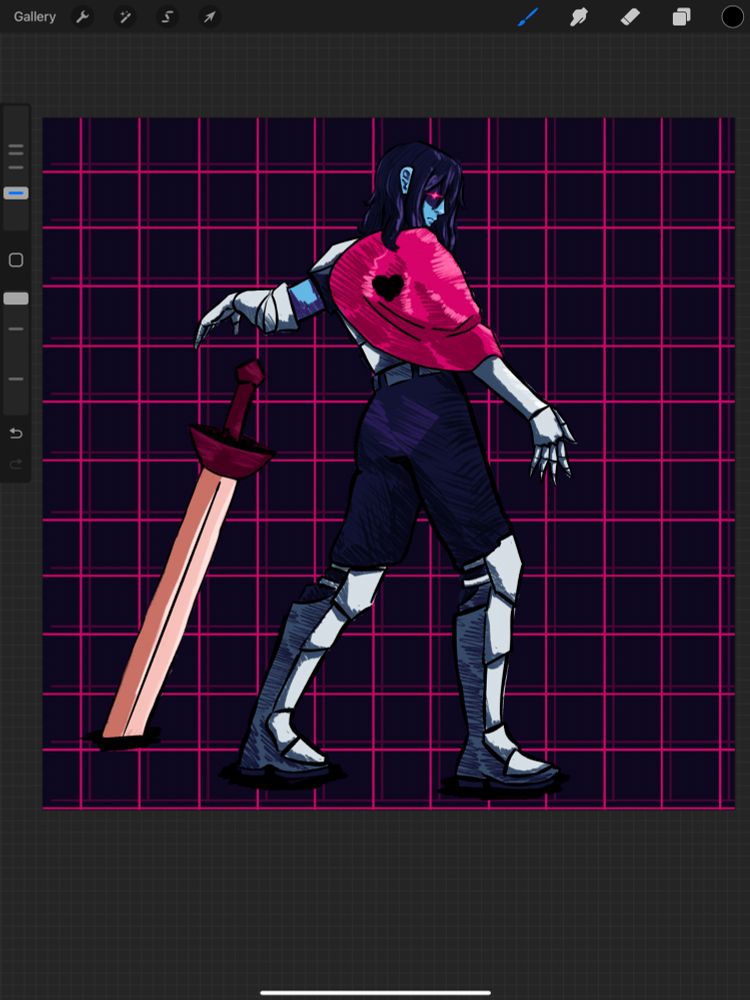Open the Gallery view
The height and width of the screenshot is (1000, 750).
point(34,17)
